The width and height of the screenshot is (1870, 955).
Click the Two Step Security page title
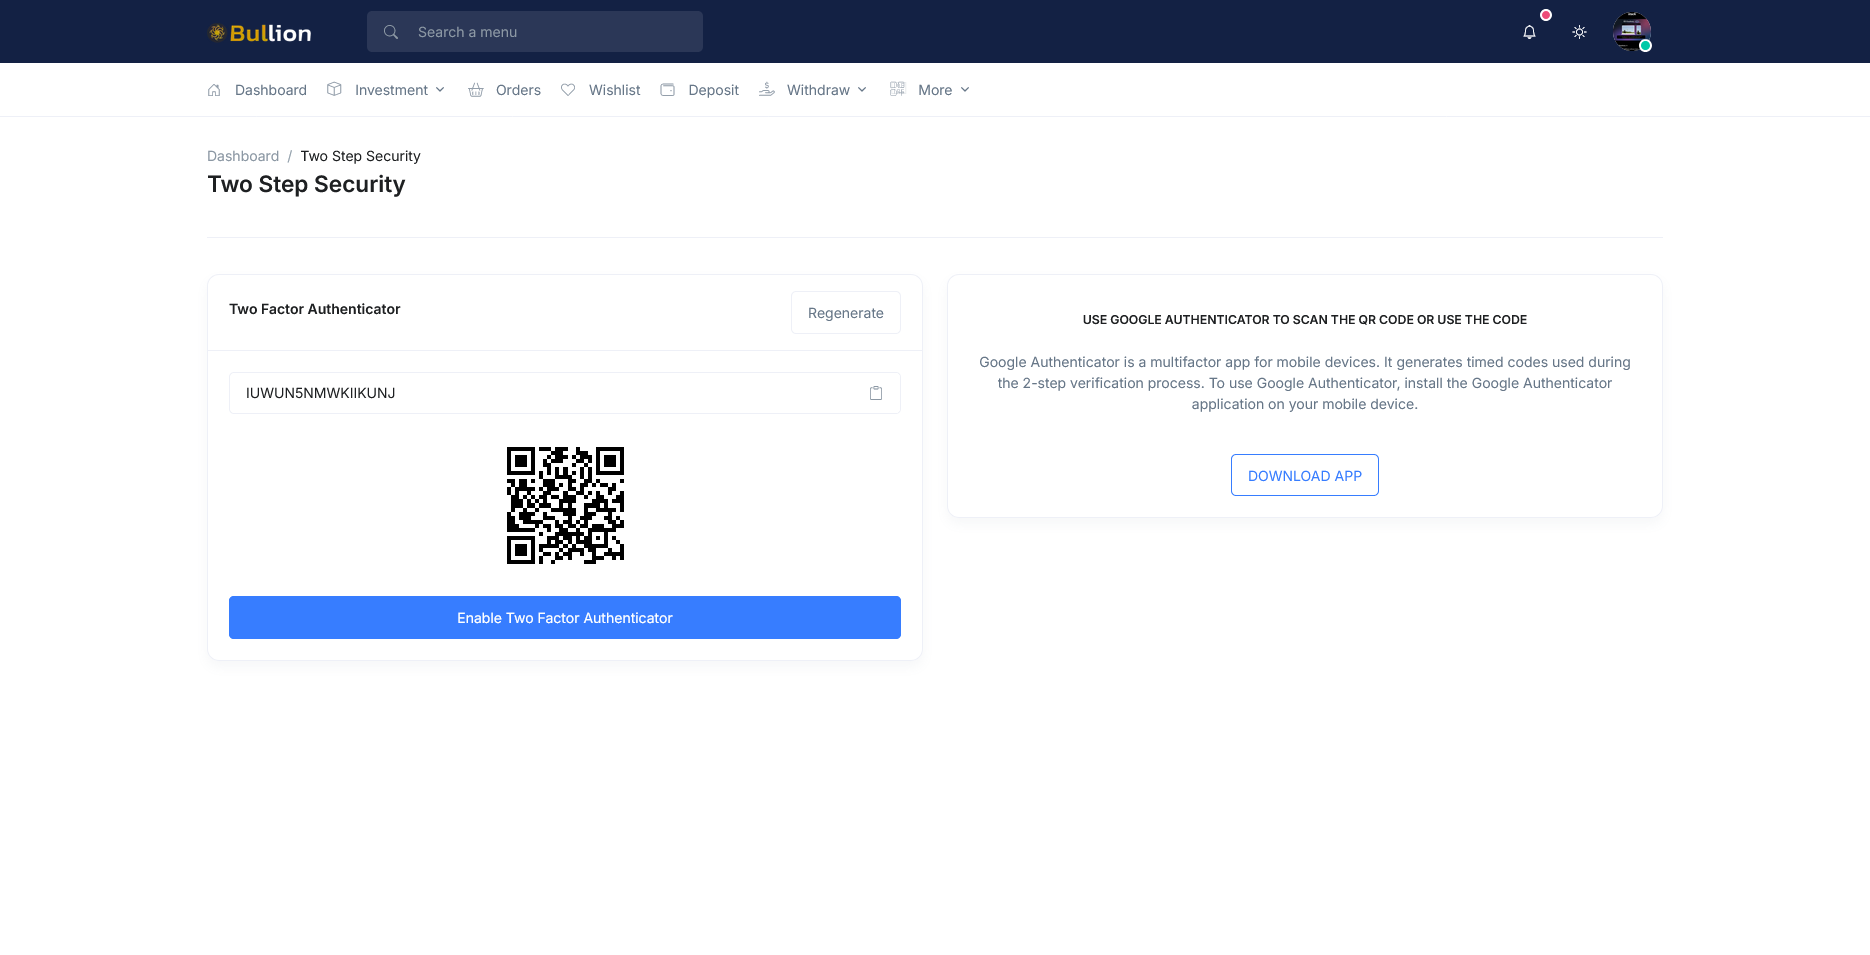click(307, 184)
